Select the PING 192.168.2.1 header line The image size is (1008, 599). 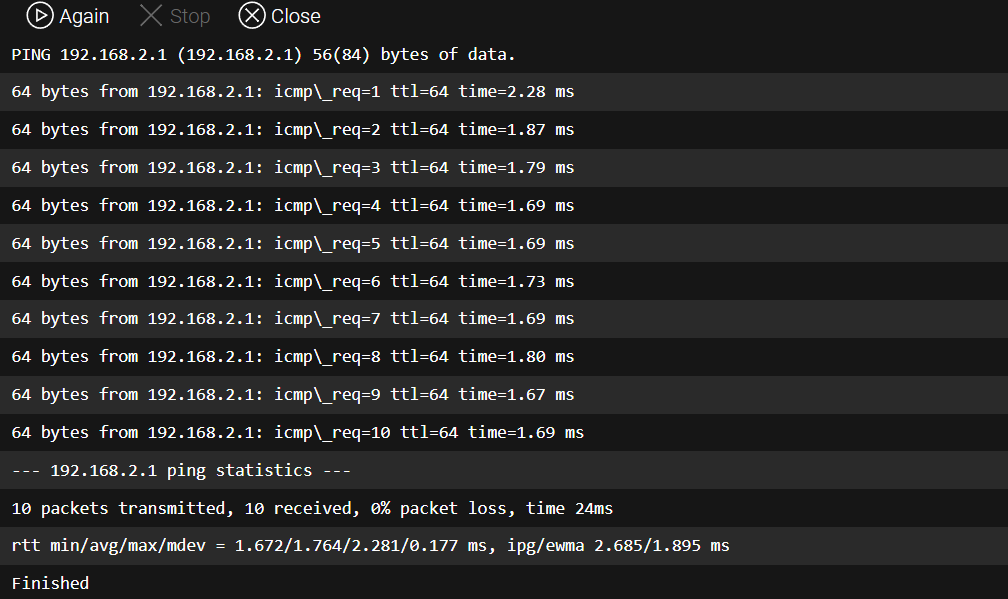click(x=504, y=54)
